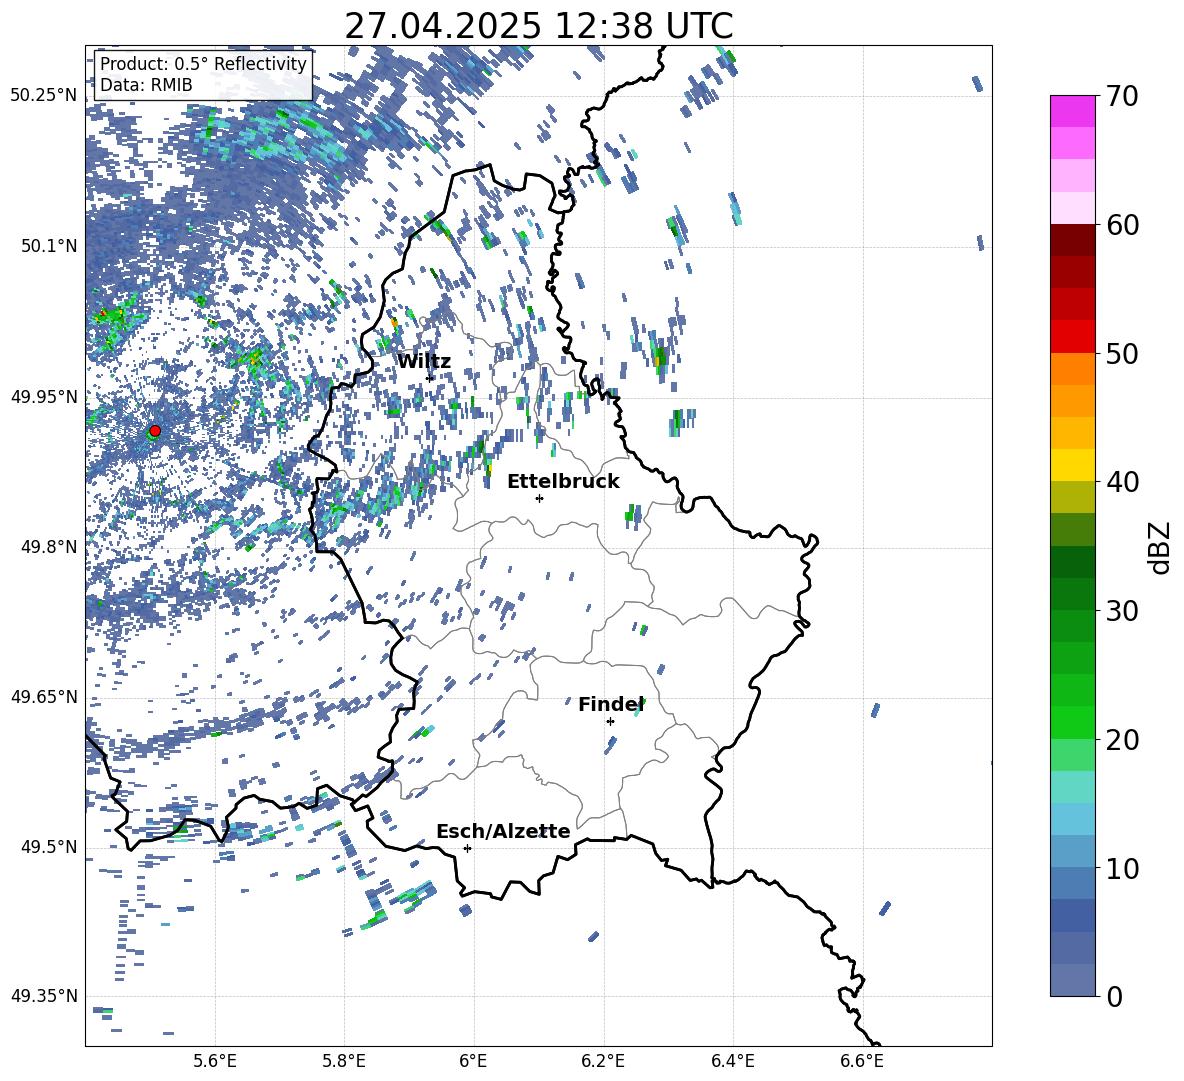Click the latitude label 50.25°N
1184x1081 pixels.
[44, 96]
